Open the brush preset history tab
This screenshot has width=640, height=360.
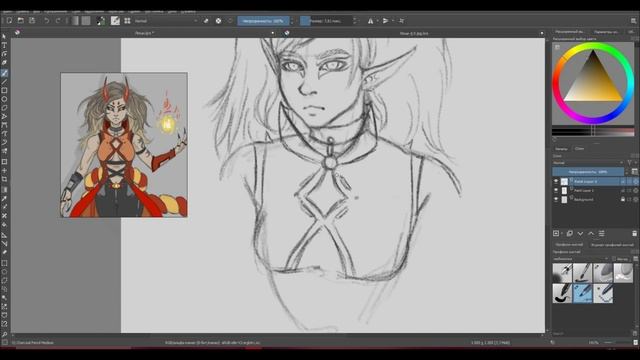pyautogui.click(x=612, y=244)
